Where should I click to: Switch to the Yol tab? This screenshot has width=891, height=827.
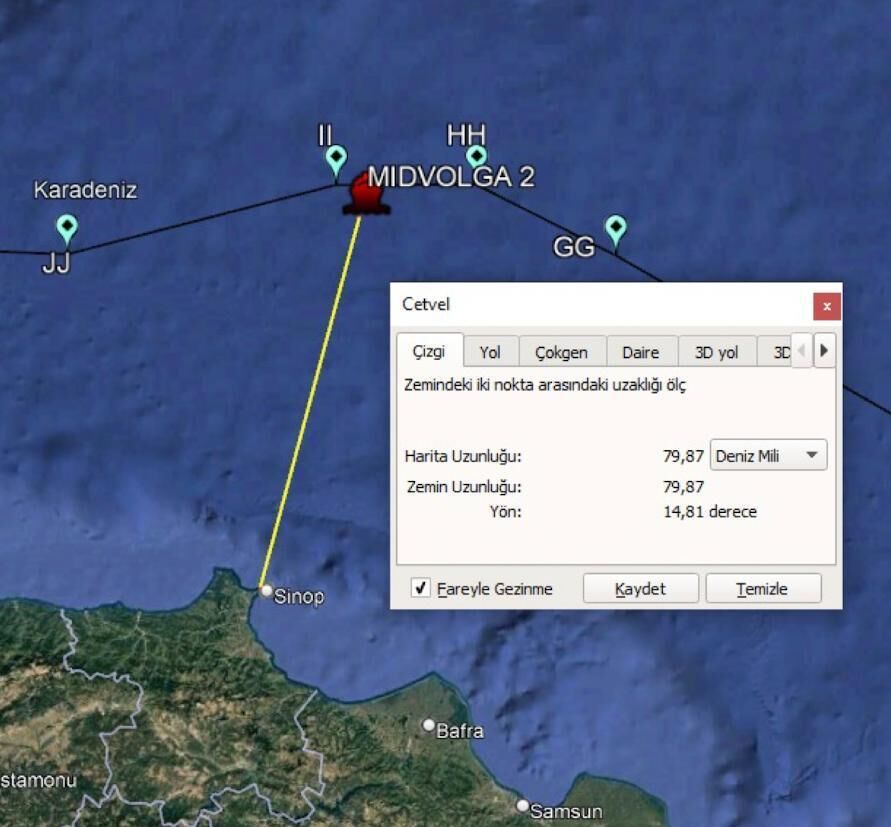490,352
